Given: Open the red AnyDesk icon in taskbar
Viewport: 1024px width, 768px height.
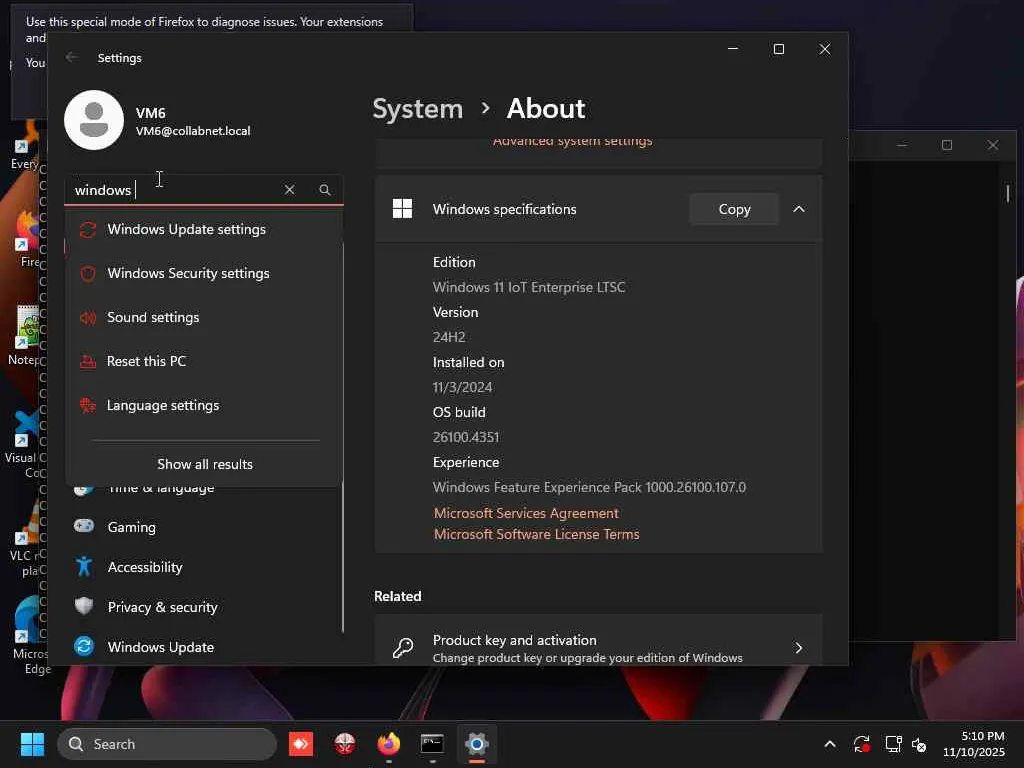Looking at the screenshot, I should click(301, 744).
